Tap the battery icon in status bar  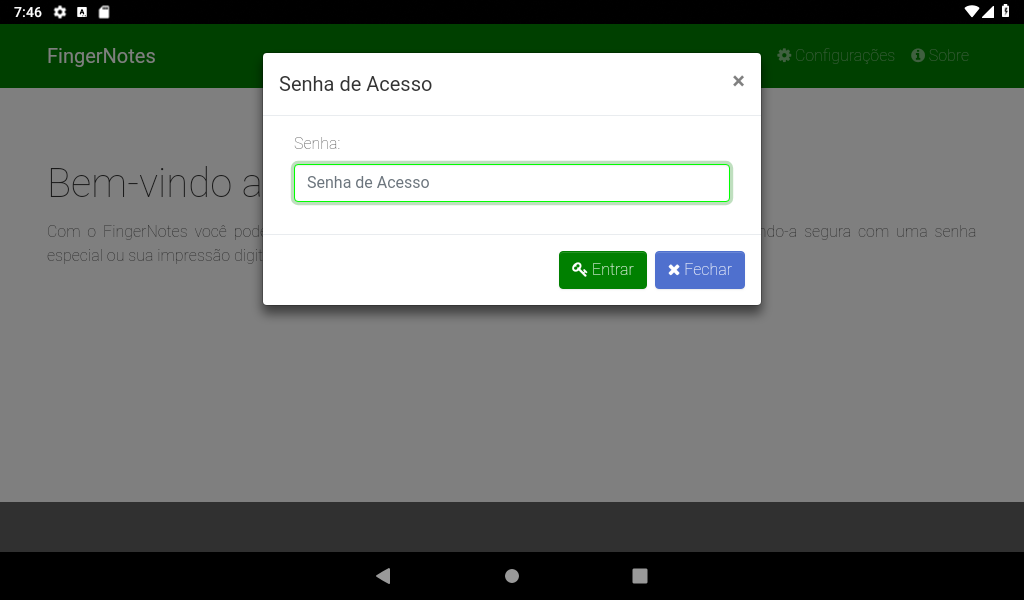point(1006,11)
